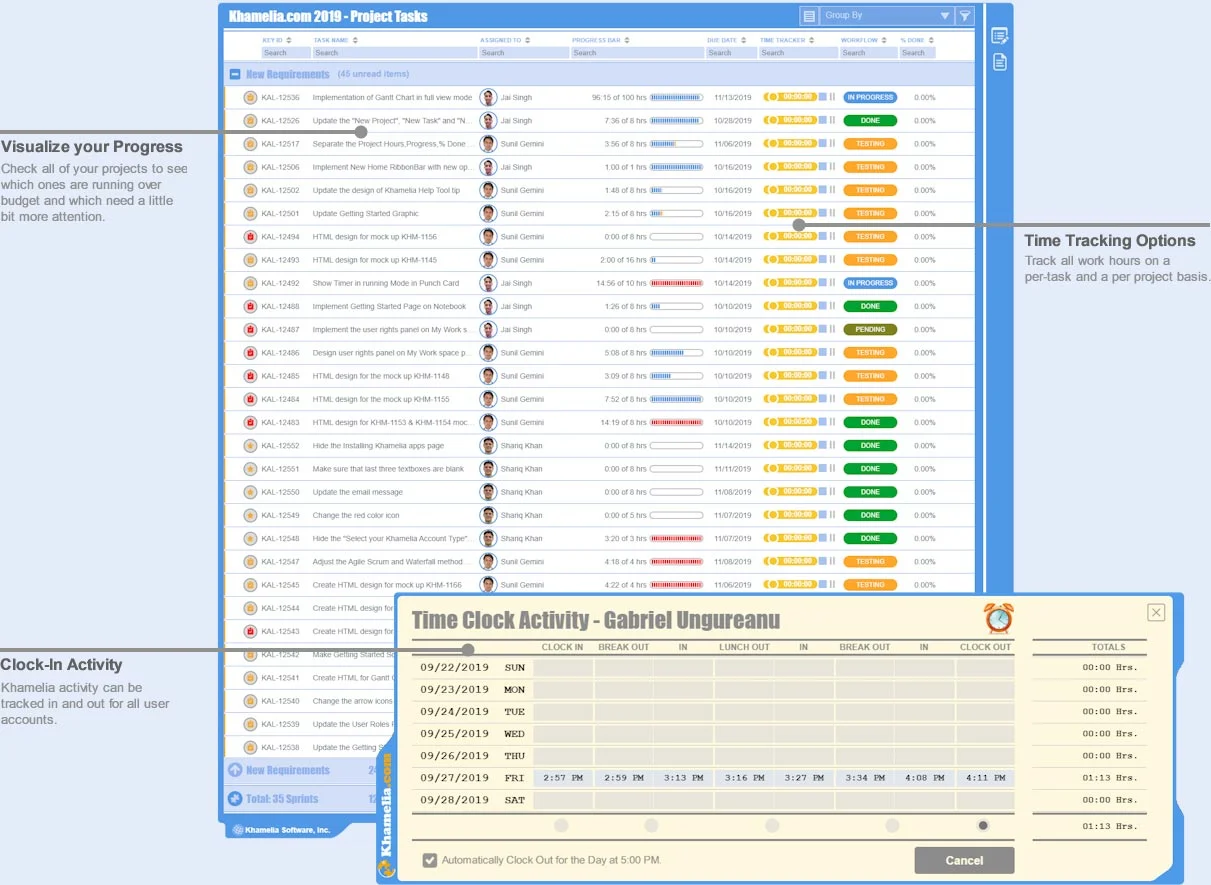1211x885 pixels.
Task: Stop the time tracker for KAL-12502
Action: [x=822, y=190]
